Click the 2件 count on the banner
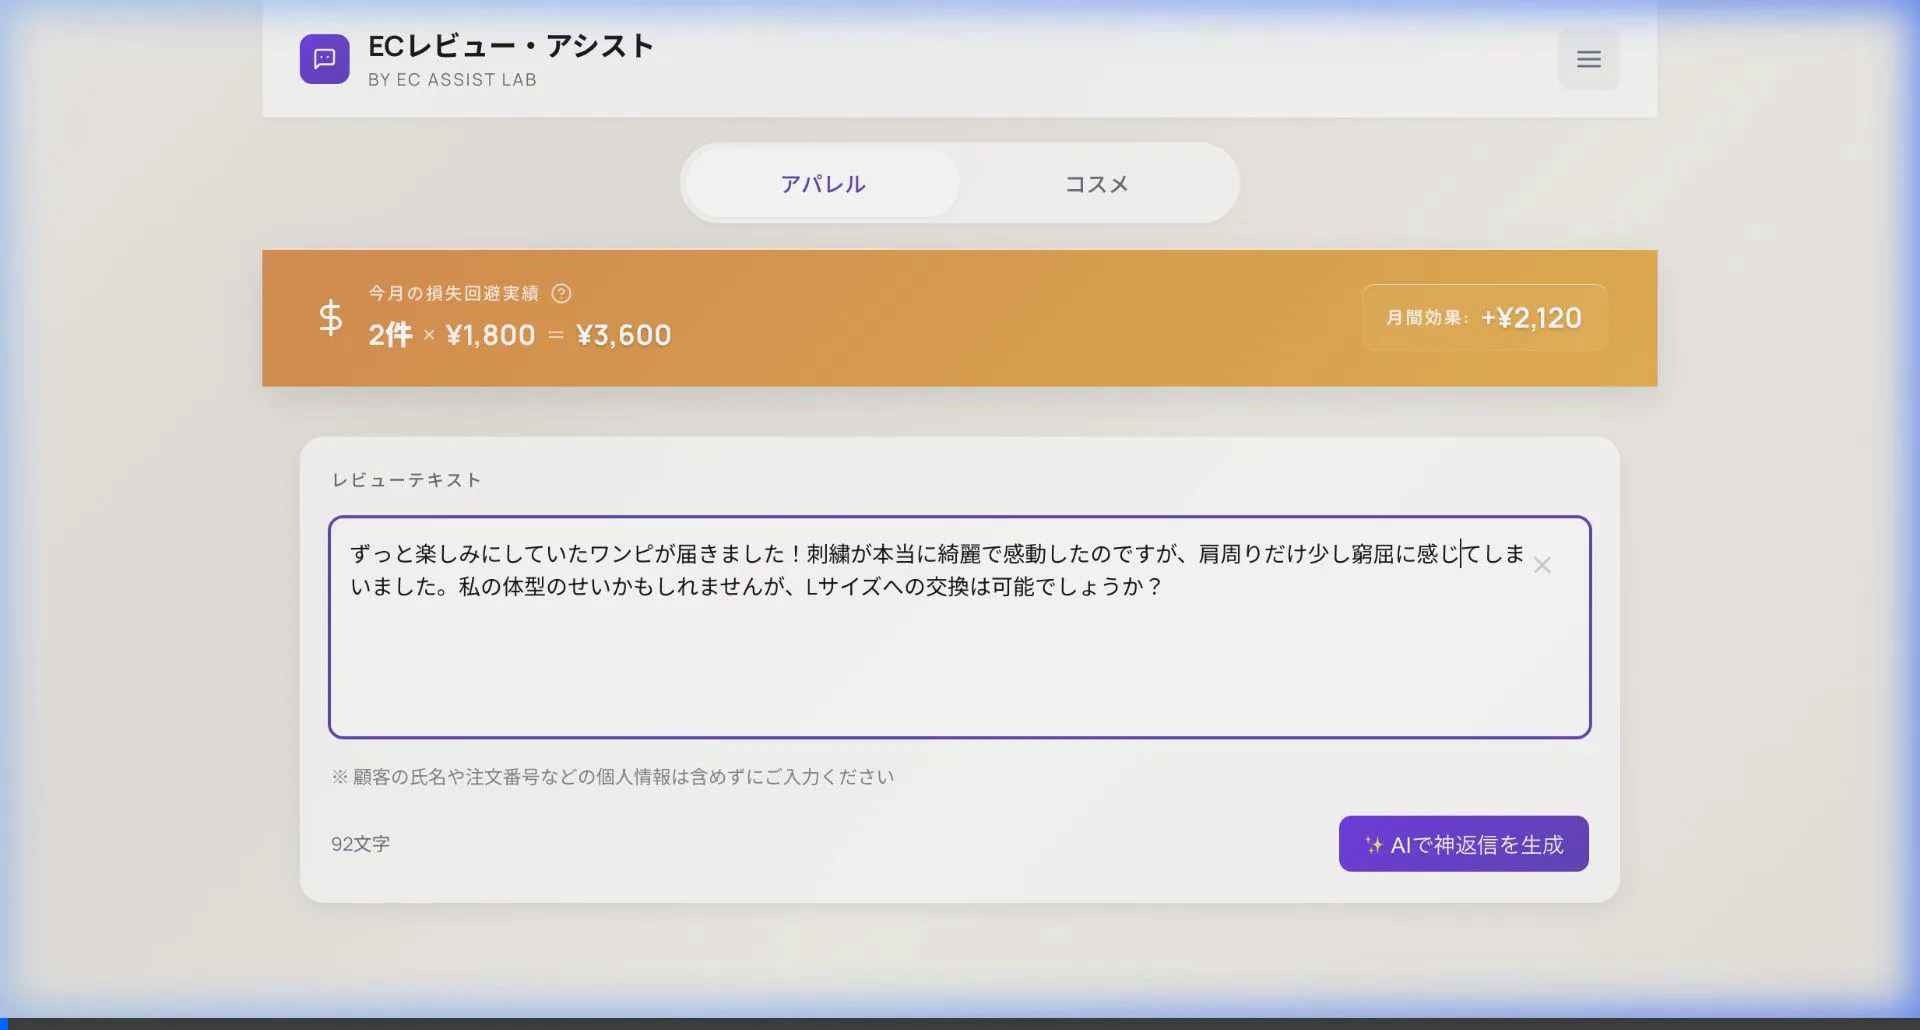The width and height of the screenshot is (1920, 1030). [388, 334]
